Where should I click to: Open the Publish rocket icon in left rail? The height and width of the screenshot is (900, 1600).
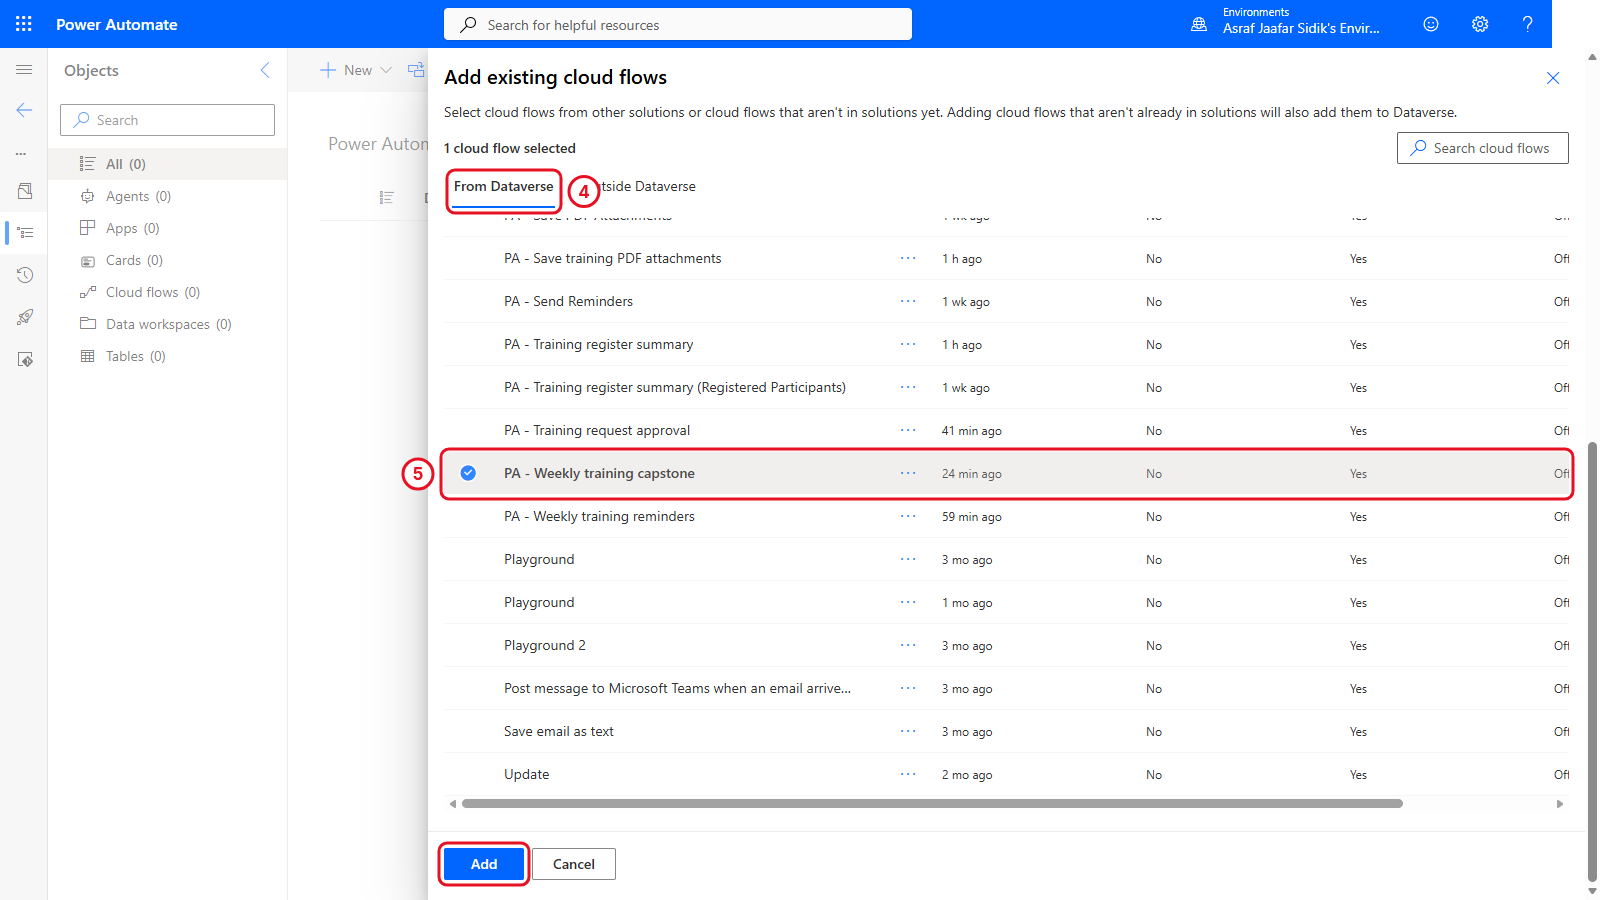tap(25, 317)
